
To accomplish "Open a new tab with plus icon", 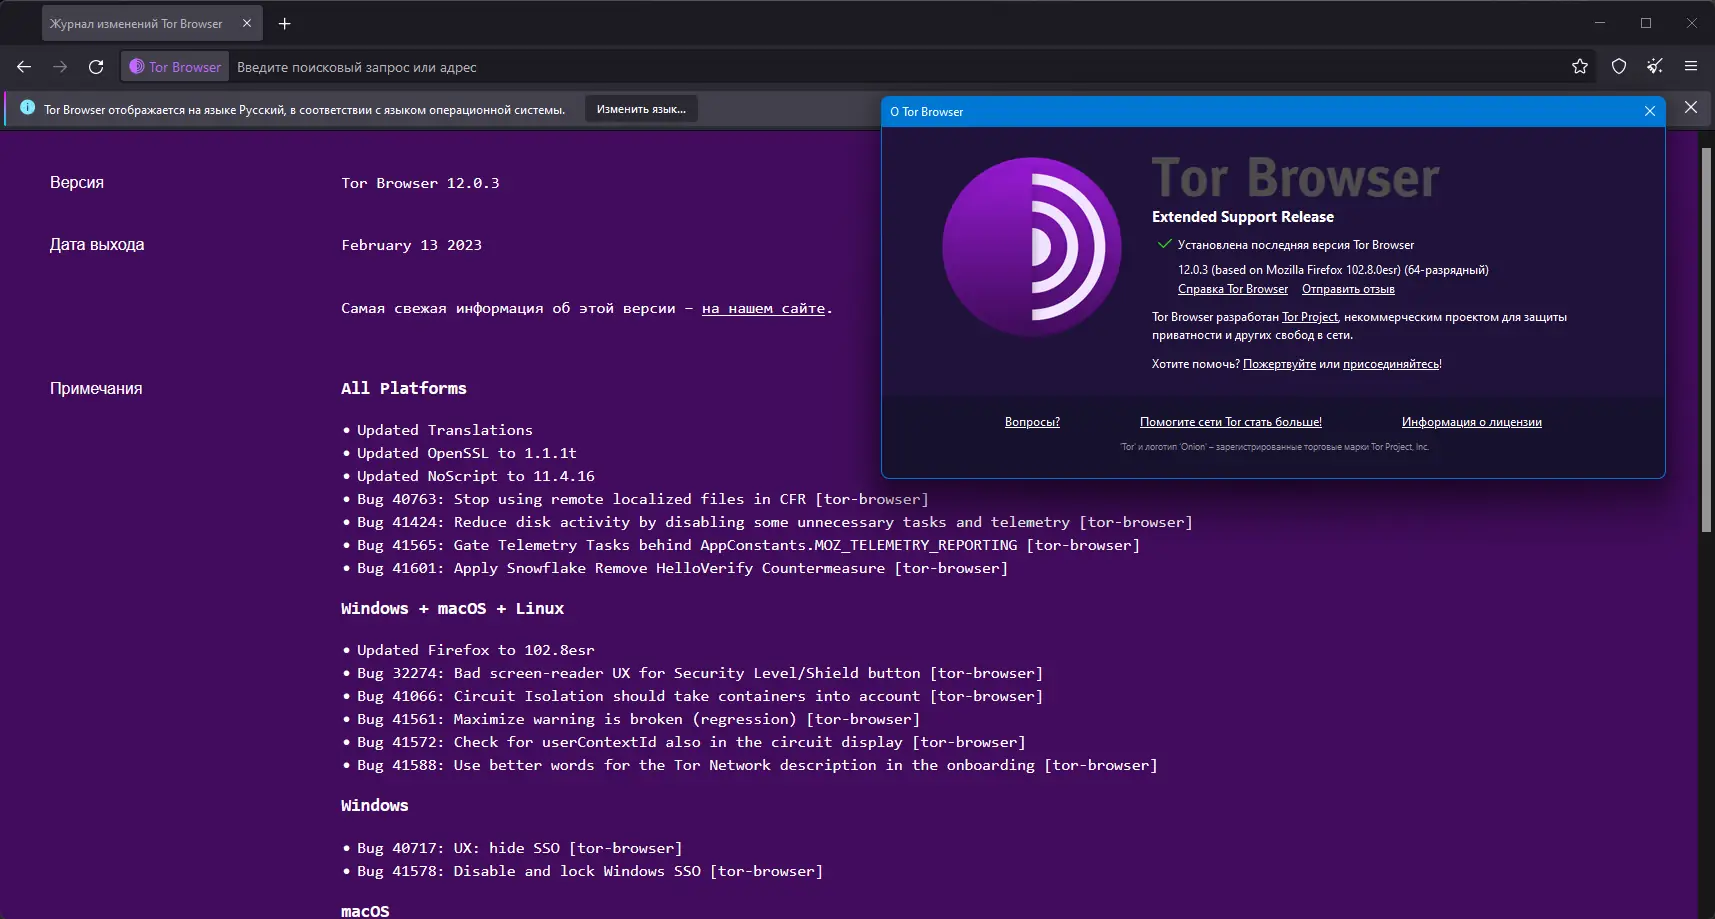I will click(x=285, y=23).
